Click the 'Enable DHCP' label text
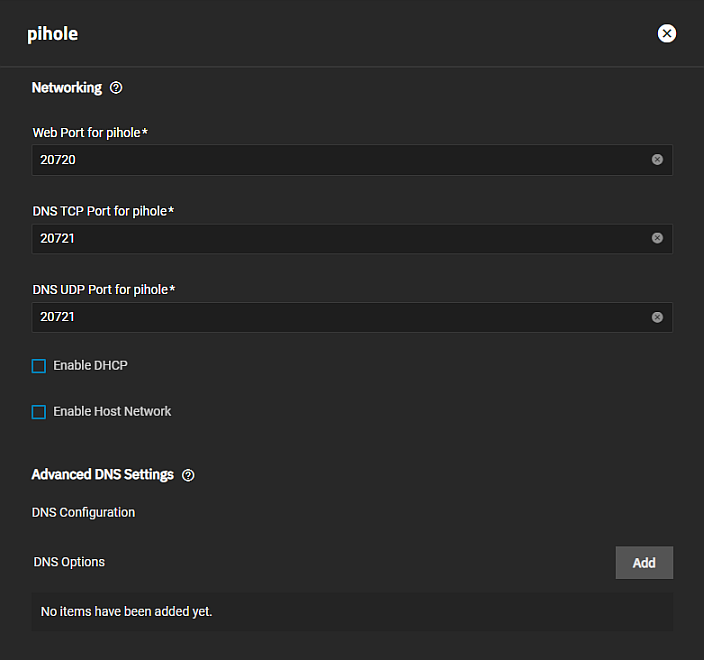 (x=90, y=365)
